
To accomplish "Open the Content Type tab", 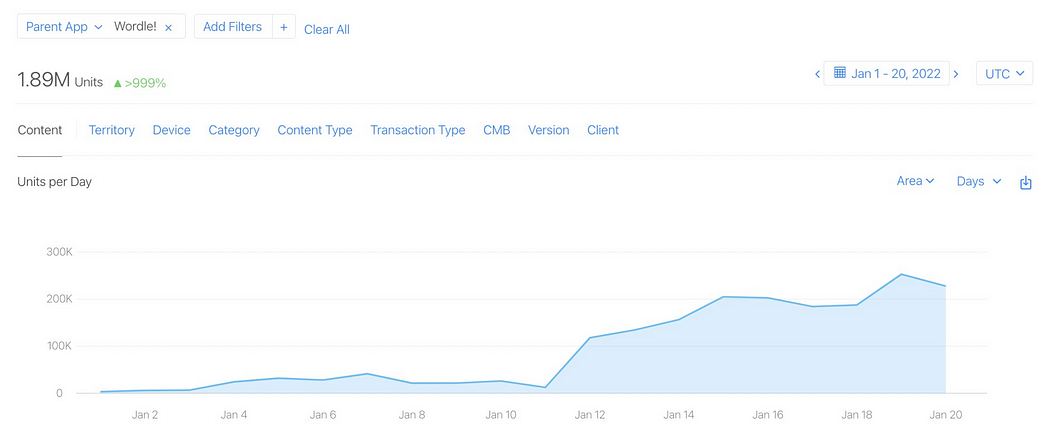I will [315, 130].
